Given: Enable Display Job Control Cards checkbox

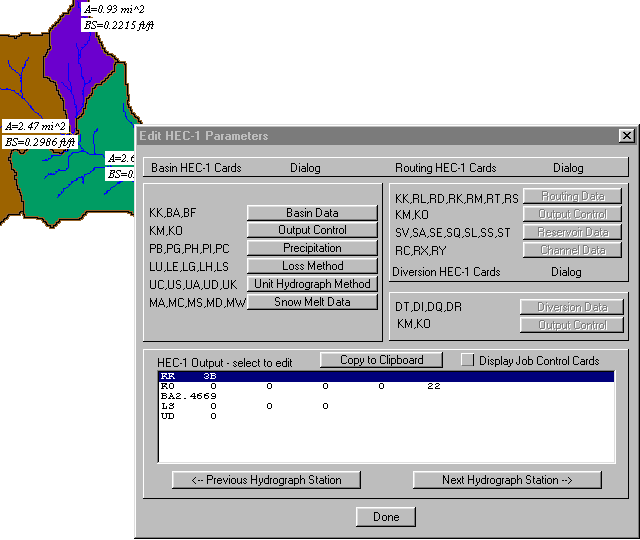Looking at the screenshot, I should pyautogui.click(x=467, y=360).
